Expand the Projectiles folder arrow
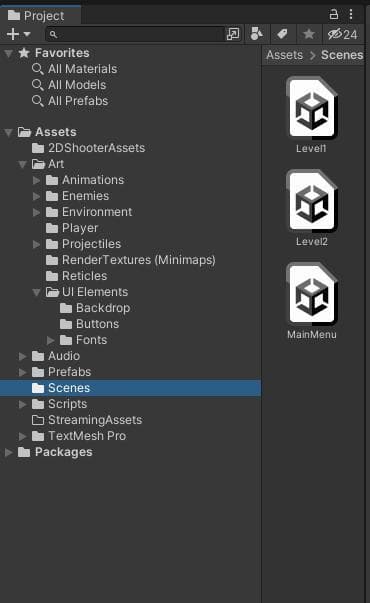370x603 pixels. (x=37, y=244)
